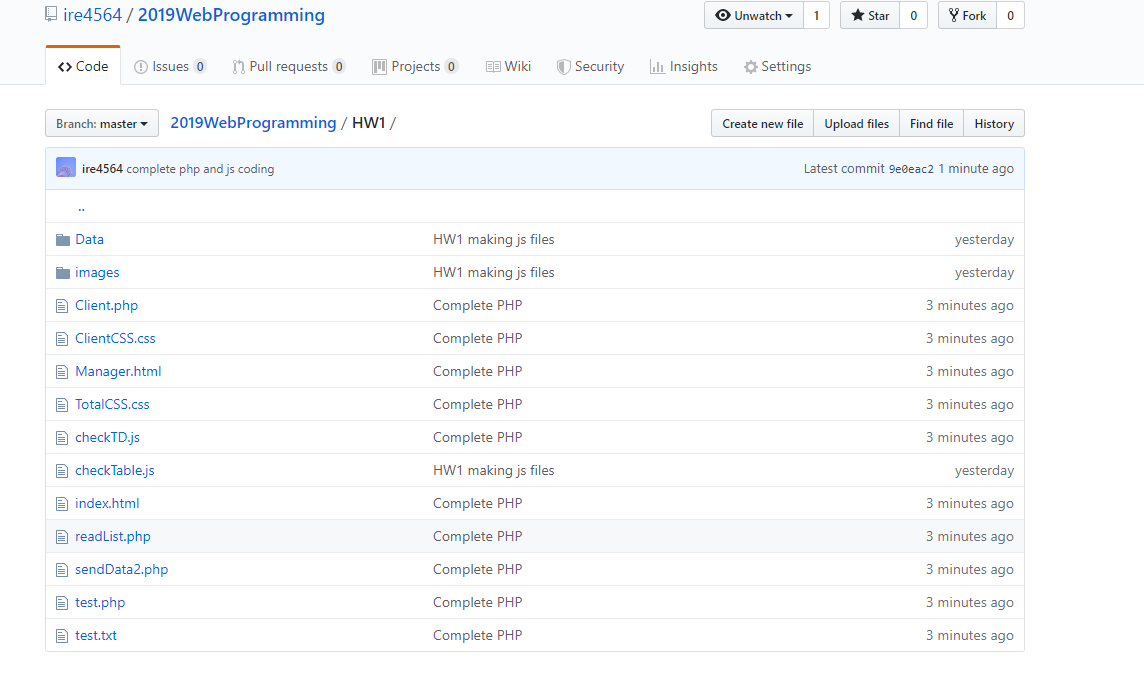
Task: Click the file icon beside readList.php
Action: pos(62,537)
